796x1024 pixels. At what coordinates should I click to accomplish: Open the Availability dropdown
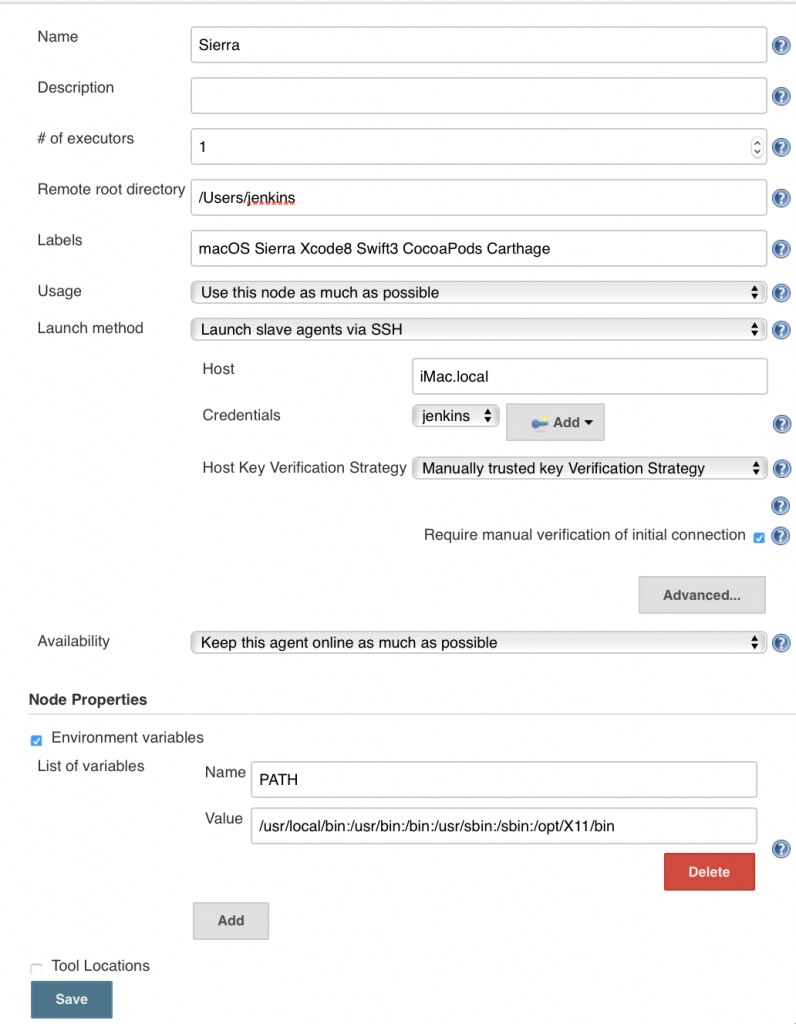pyautogui.click(x=478, y=642)
